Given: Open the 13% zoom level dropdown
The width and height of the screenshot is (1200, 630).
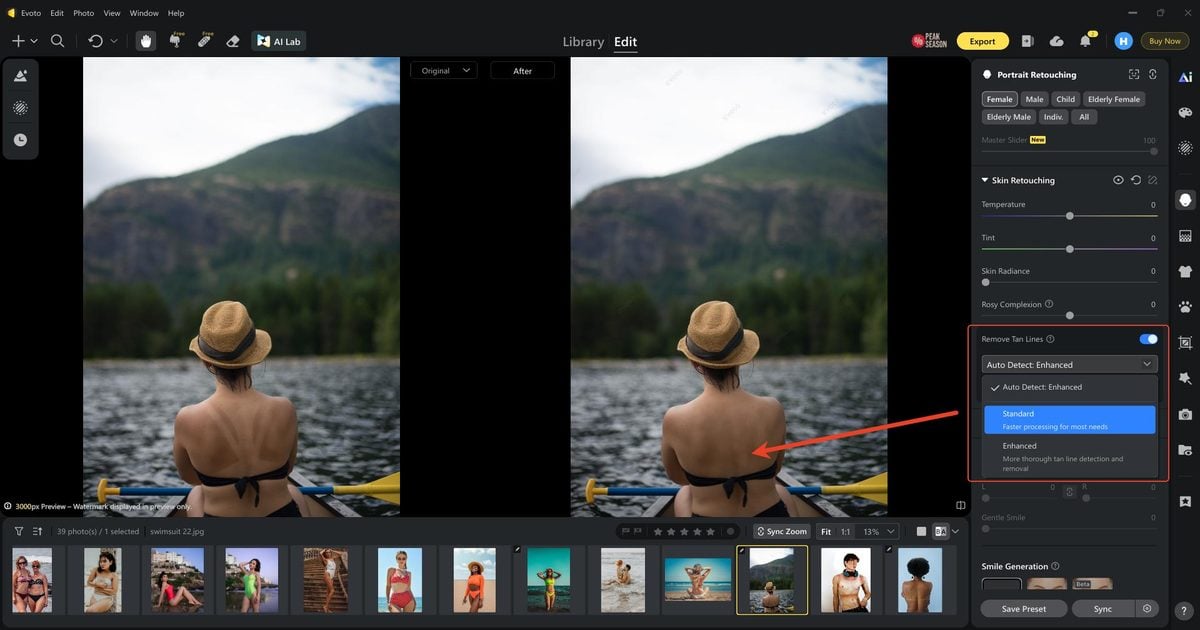Looking at the screenshot, I should coord(878,531).
